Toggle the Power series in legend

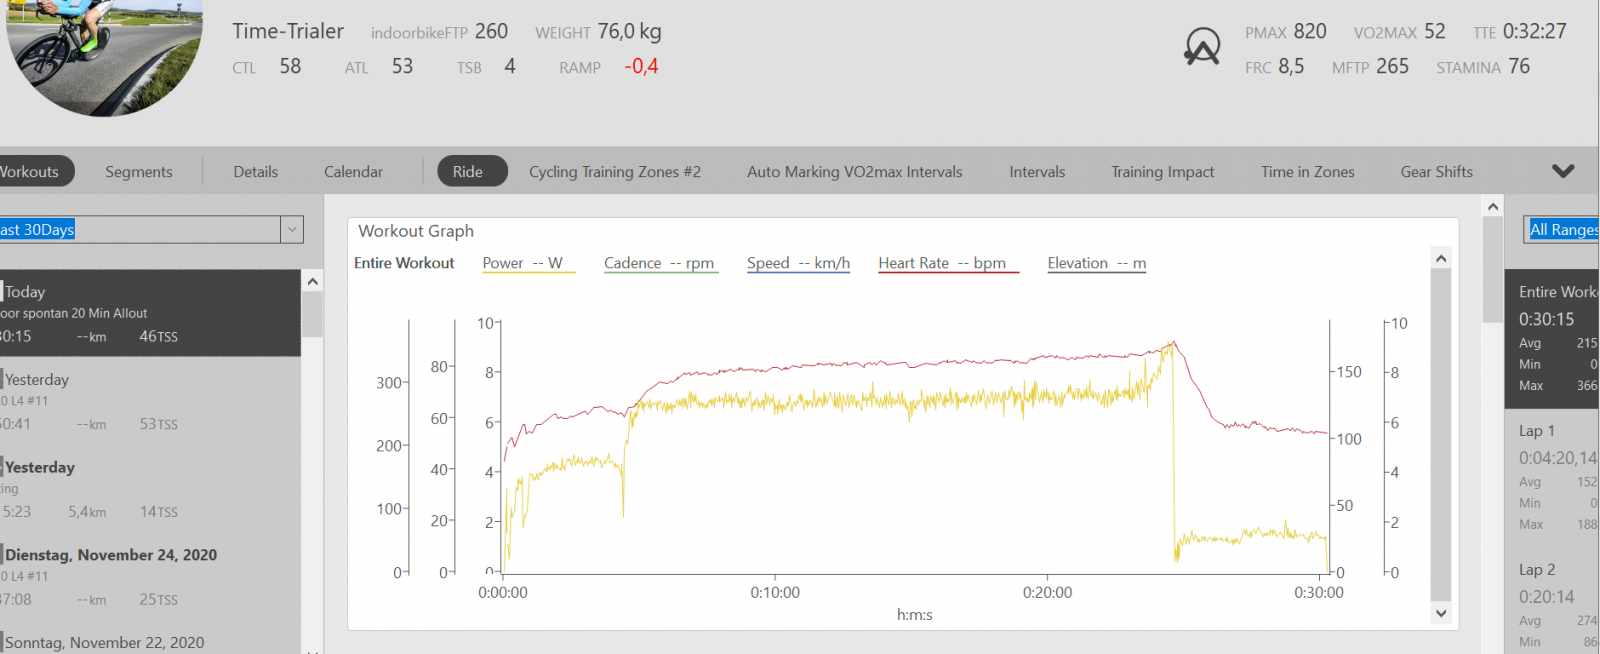coord(528,263)
